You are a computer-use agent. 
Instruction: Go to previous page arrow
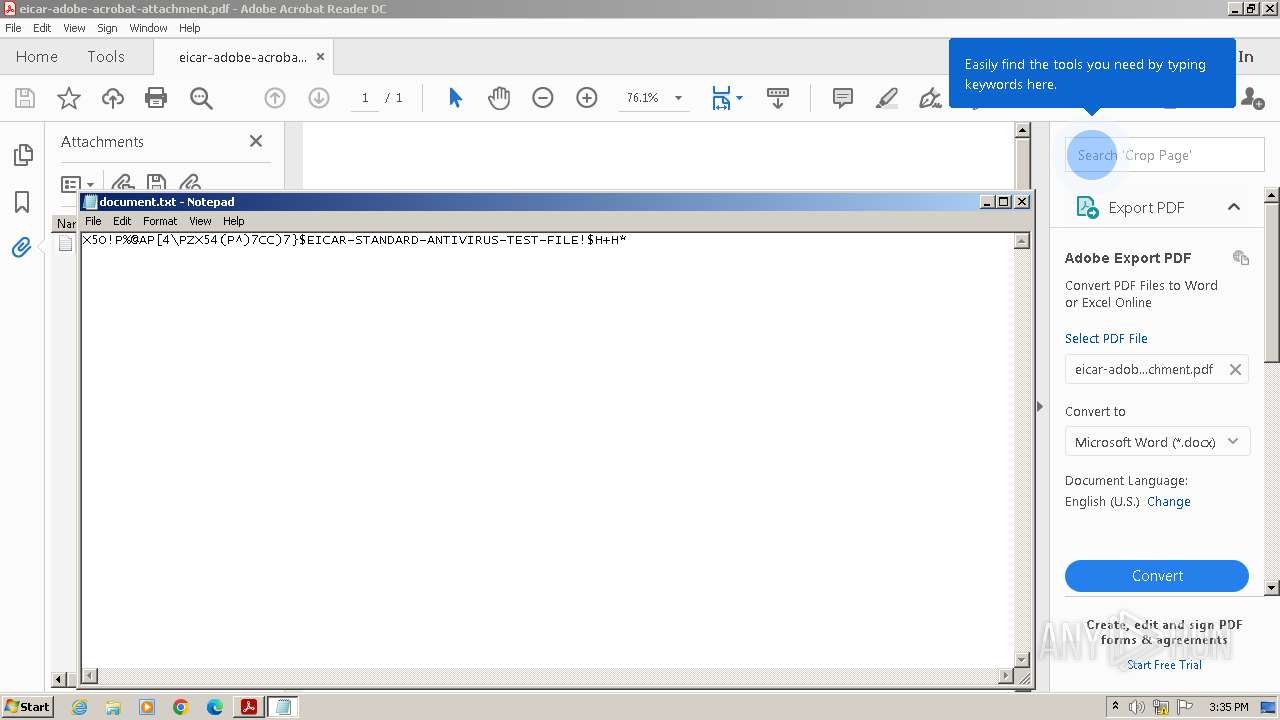point(275,98)
